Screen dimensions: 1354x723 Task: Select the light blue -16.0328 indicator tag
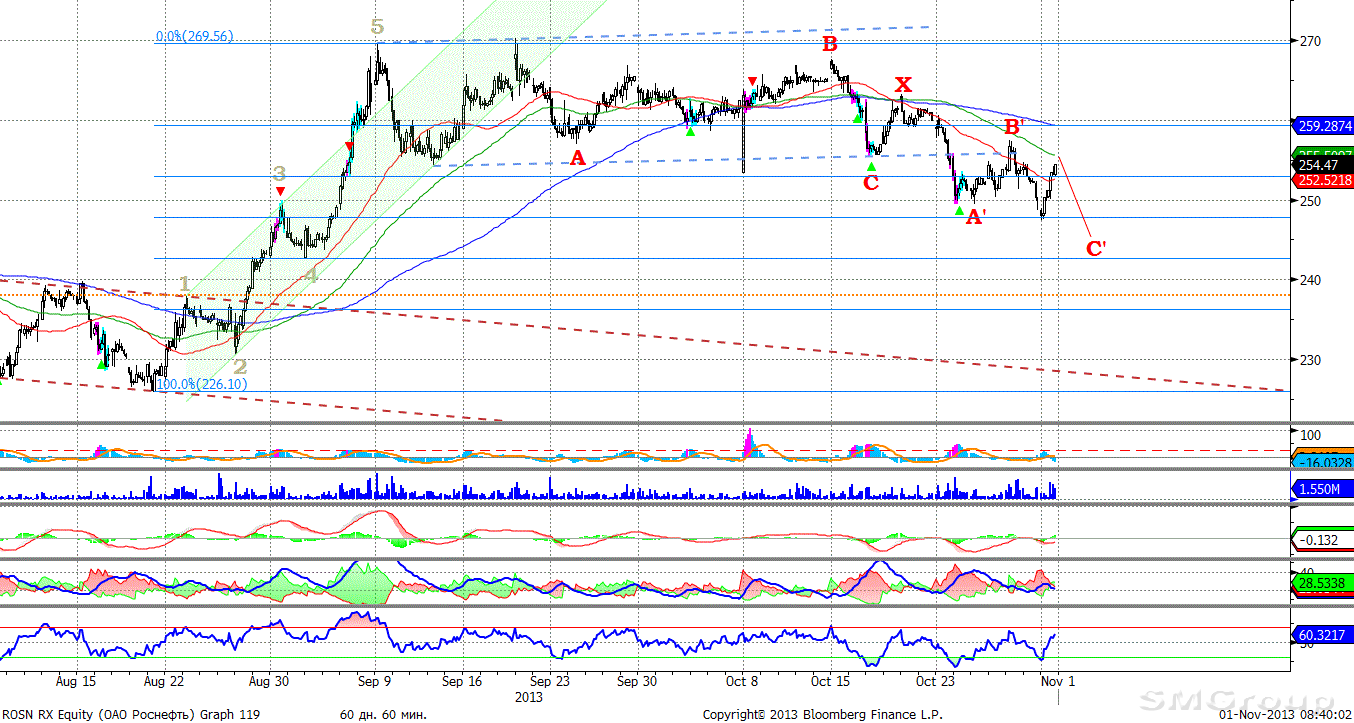[1323, 462]
